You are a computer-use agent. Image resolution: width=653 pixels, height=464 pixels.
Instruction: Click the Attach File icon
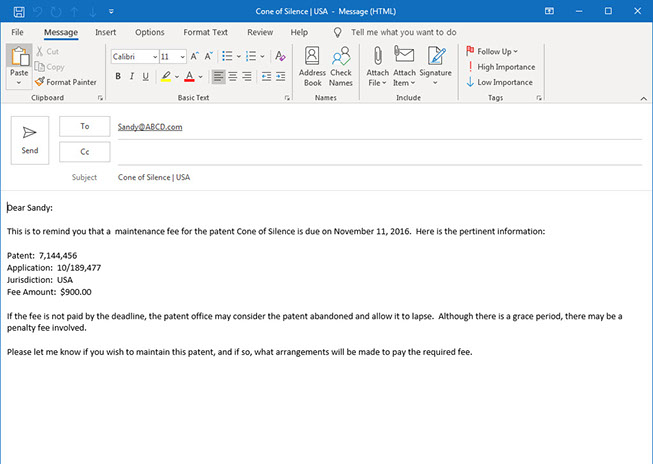377,66
